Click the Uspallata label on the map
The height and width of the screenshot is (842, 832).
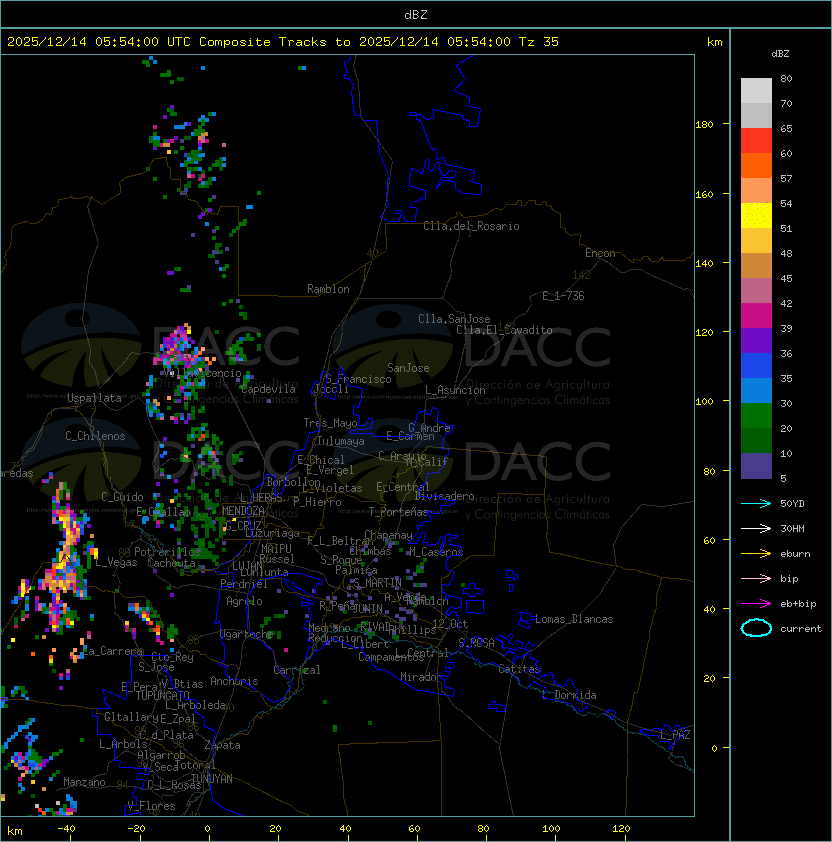(x=94, y=398)
